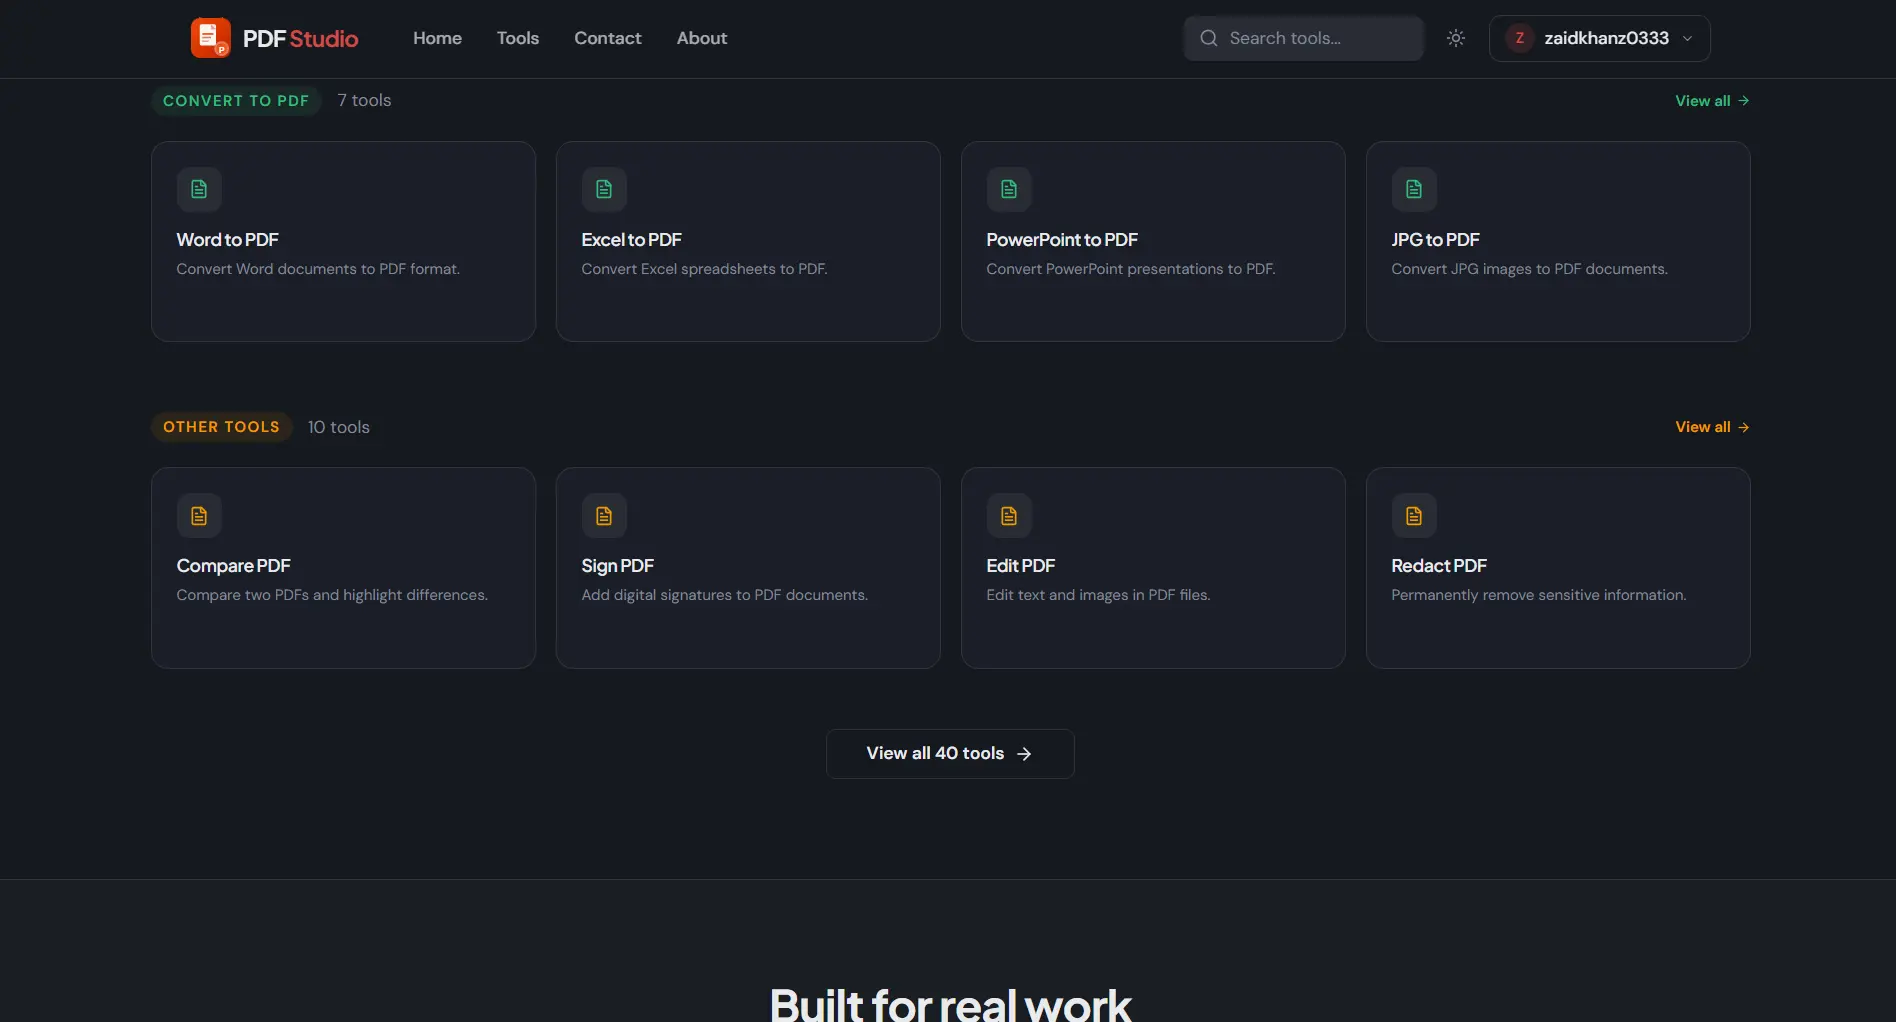This screenshot has height=1022, width=1896.
Task: Click 'Add digital signatures to PDF documents.' text
Action: point(724,595)
